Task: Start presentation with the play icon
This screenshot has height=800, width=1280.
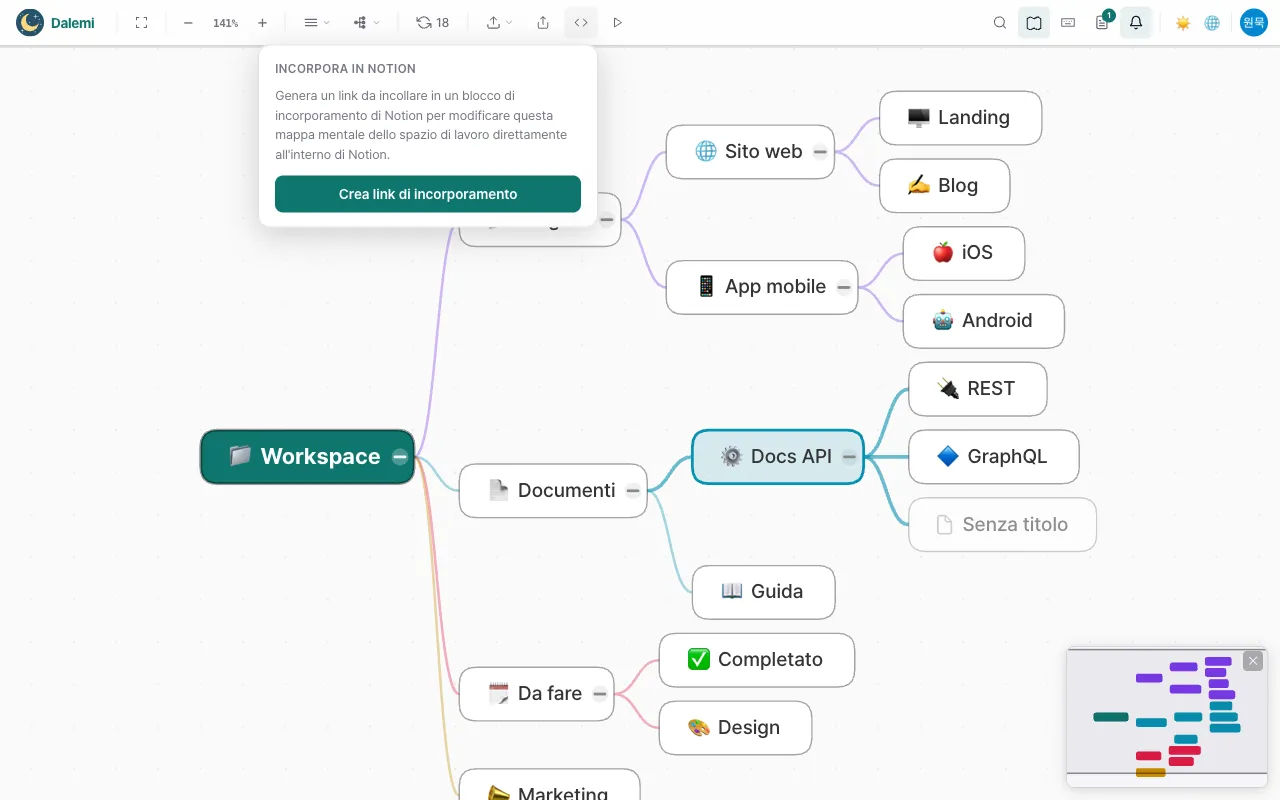Action: (618, 22)
